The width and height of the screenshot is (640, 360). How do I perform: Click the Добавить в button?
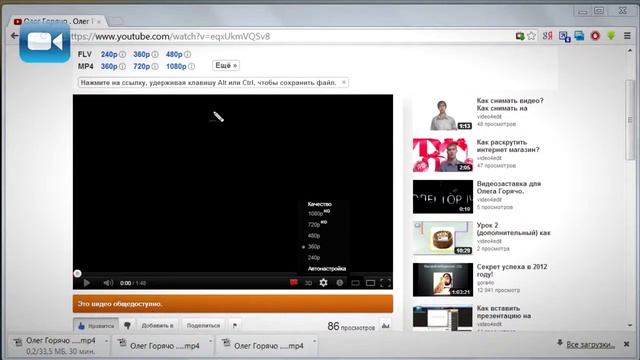[157, 325]
